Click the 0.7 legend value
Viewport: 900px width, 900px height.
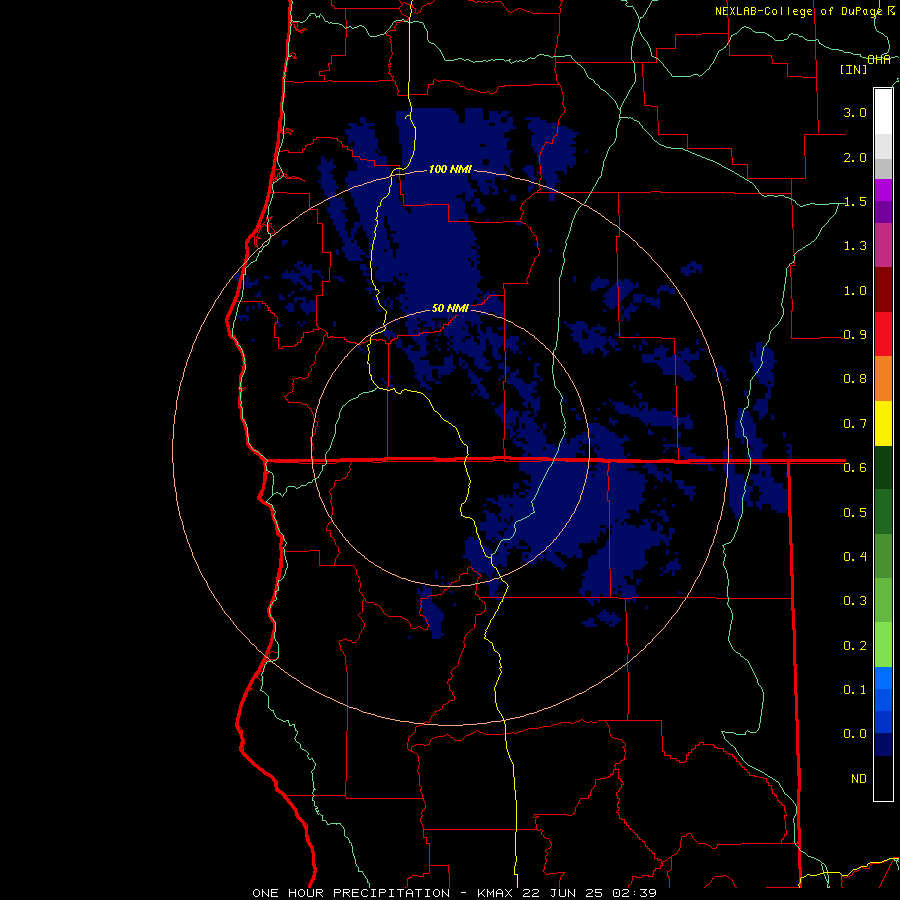(x=855, y=424)
